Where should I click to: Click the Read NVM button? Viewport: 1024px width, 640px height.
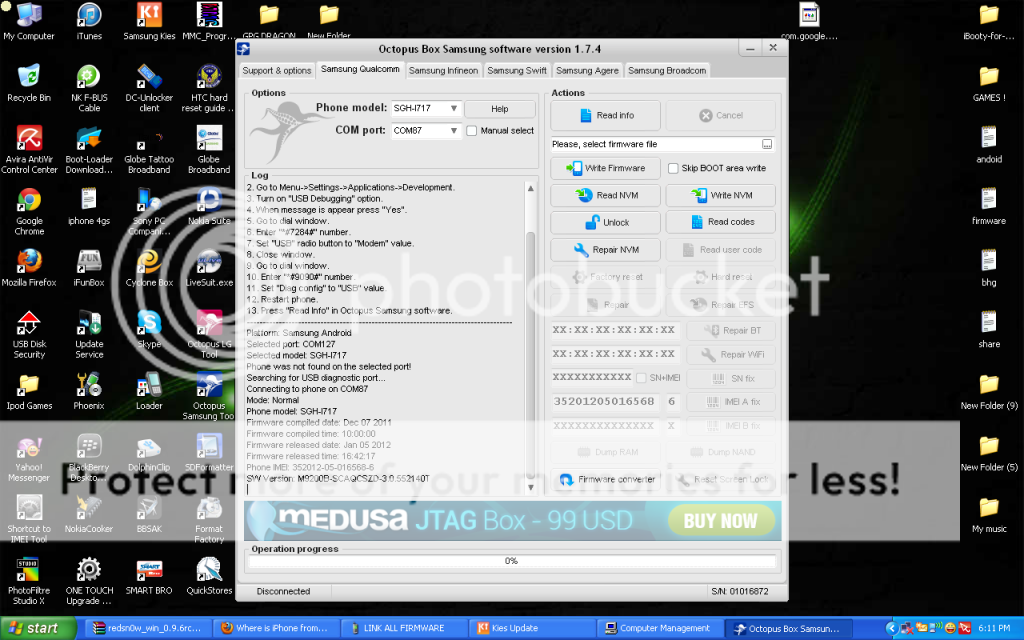click(x=605, y=195)
